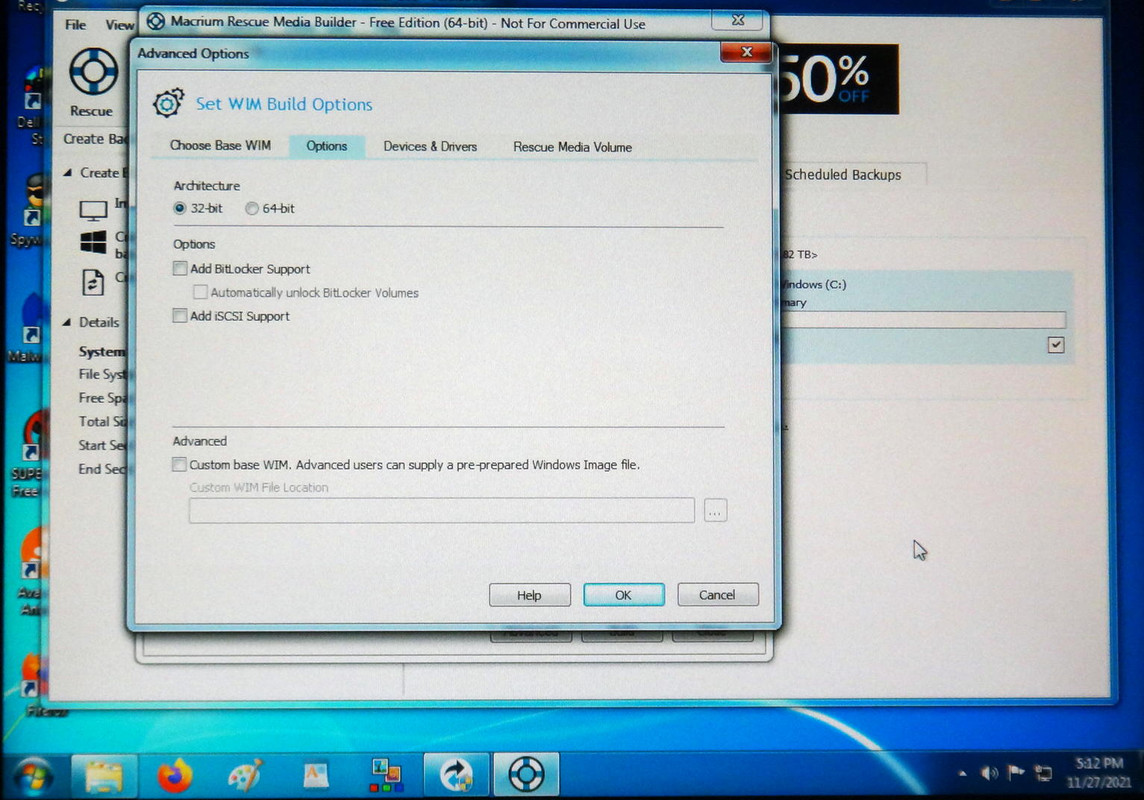
Task: Click the Custom WIM File Location field
Action: 441,510
